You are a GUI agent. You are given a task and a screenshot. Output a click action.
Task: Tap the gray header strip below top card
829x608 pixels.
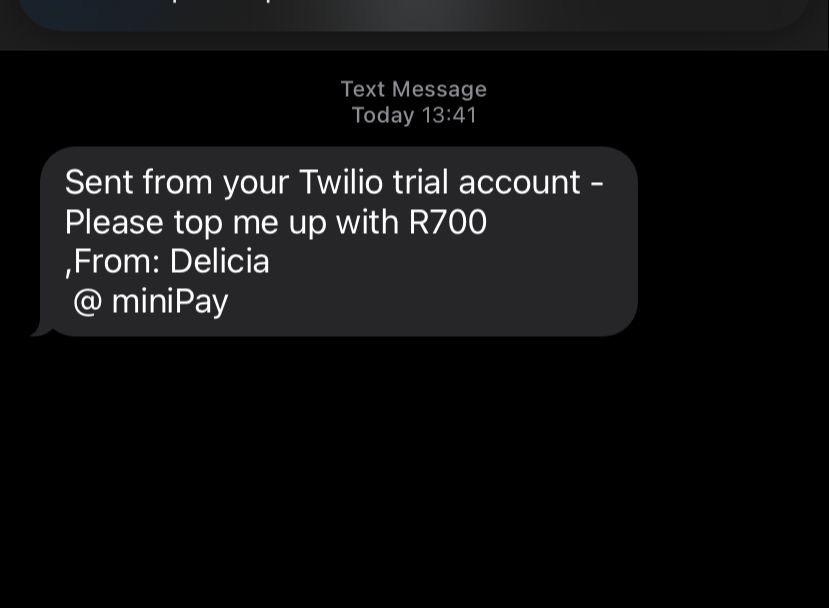point(414,41)
